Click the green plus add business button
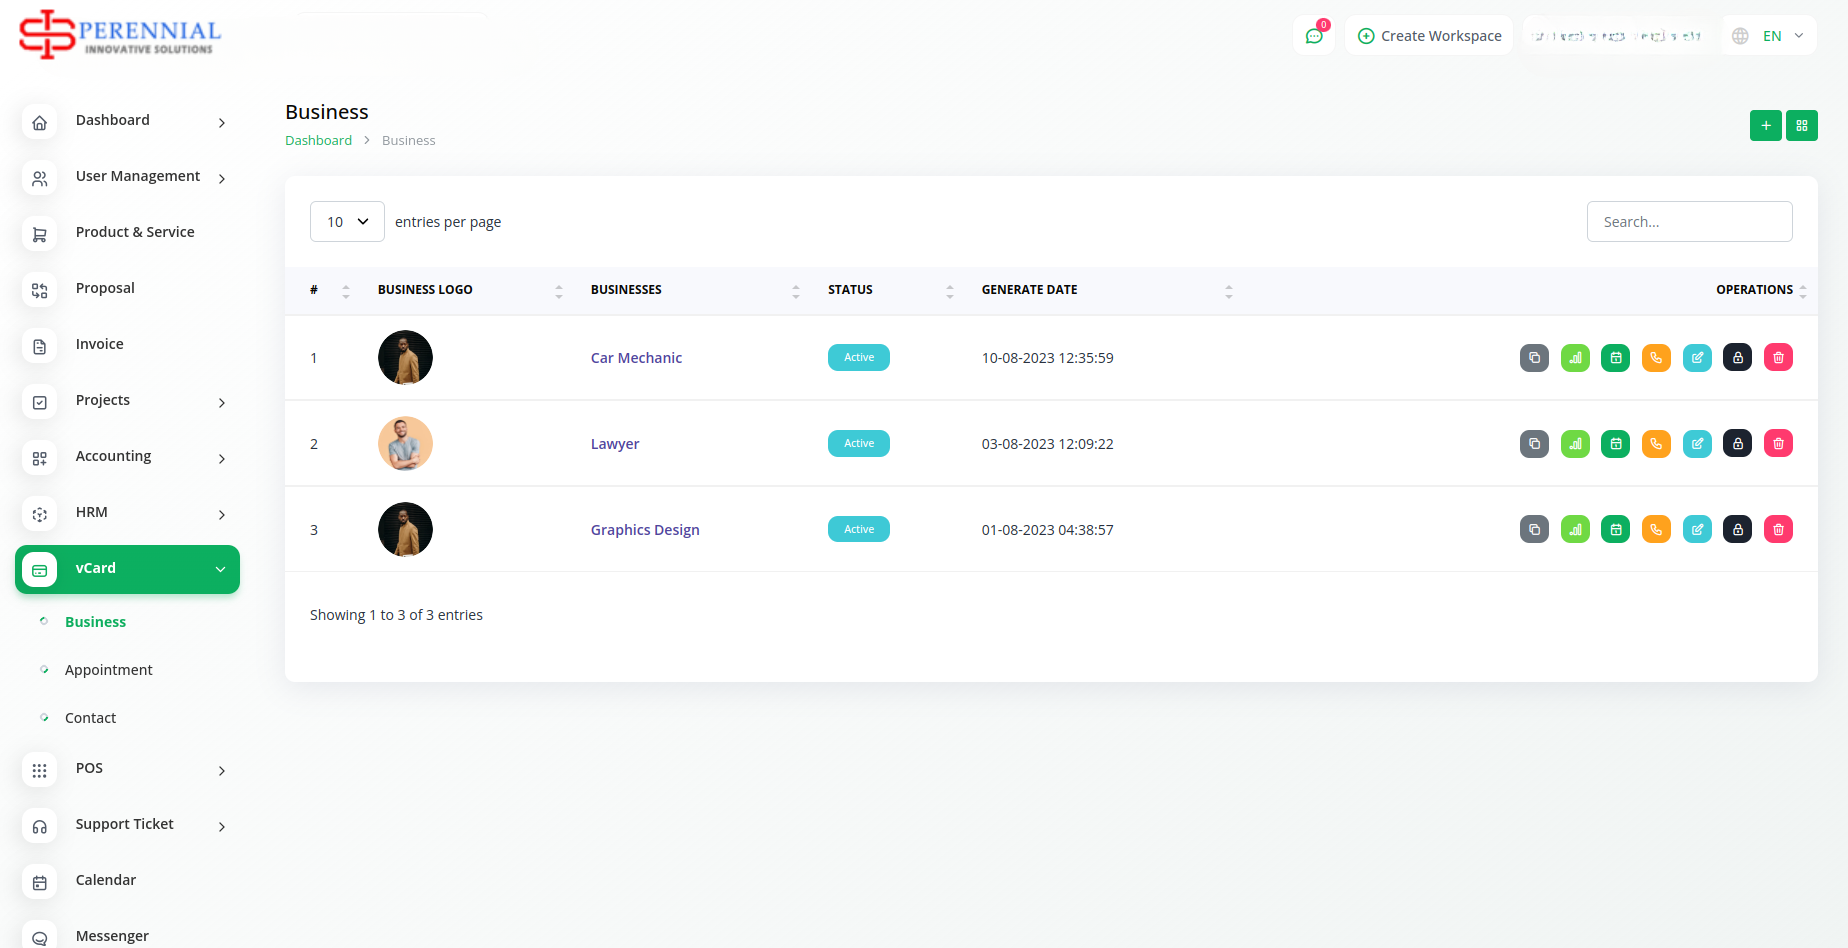The width and height of the screenshot is (1848, 948). (1766, 126)
